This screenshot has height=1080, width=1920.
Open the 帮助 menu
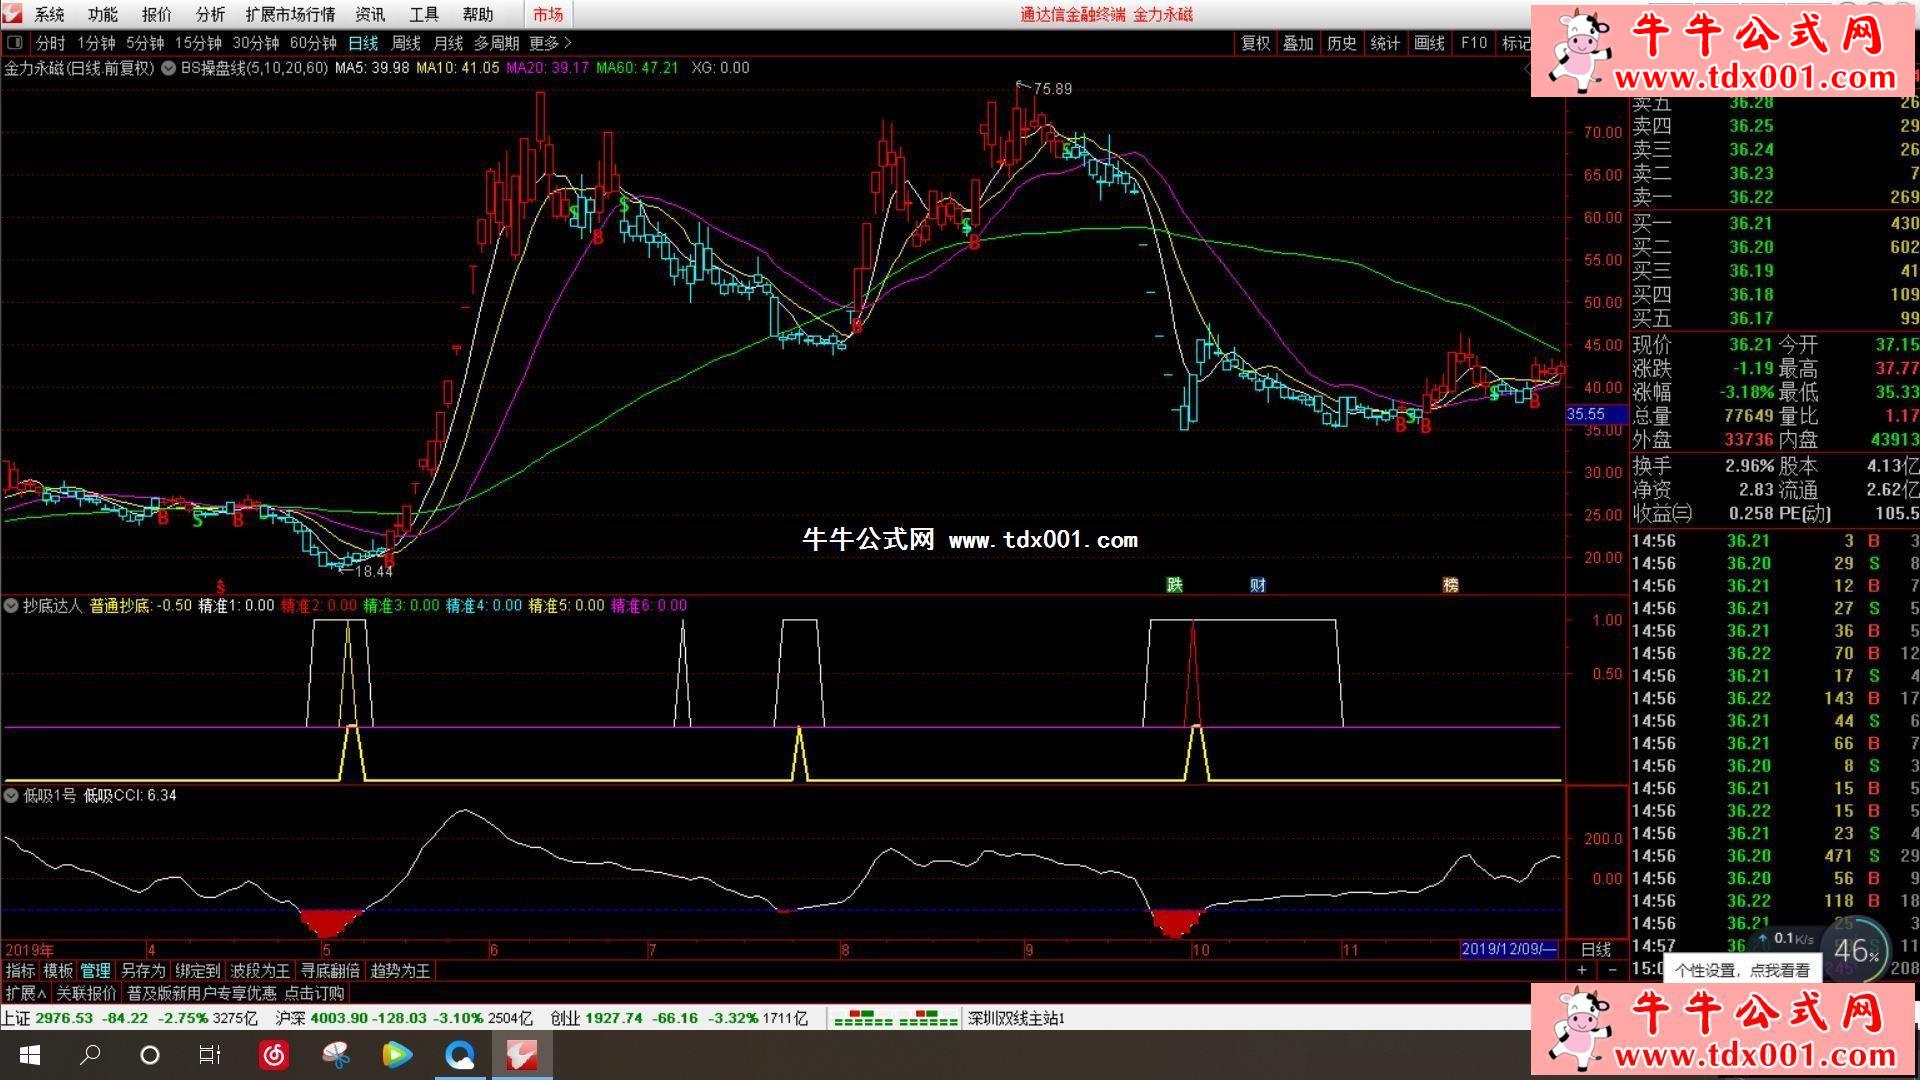click(478, 14)
